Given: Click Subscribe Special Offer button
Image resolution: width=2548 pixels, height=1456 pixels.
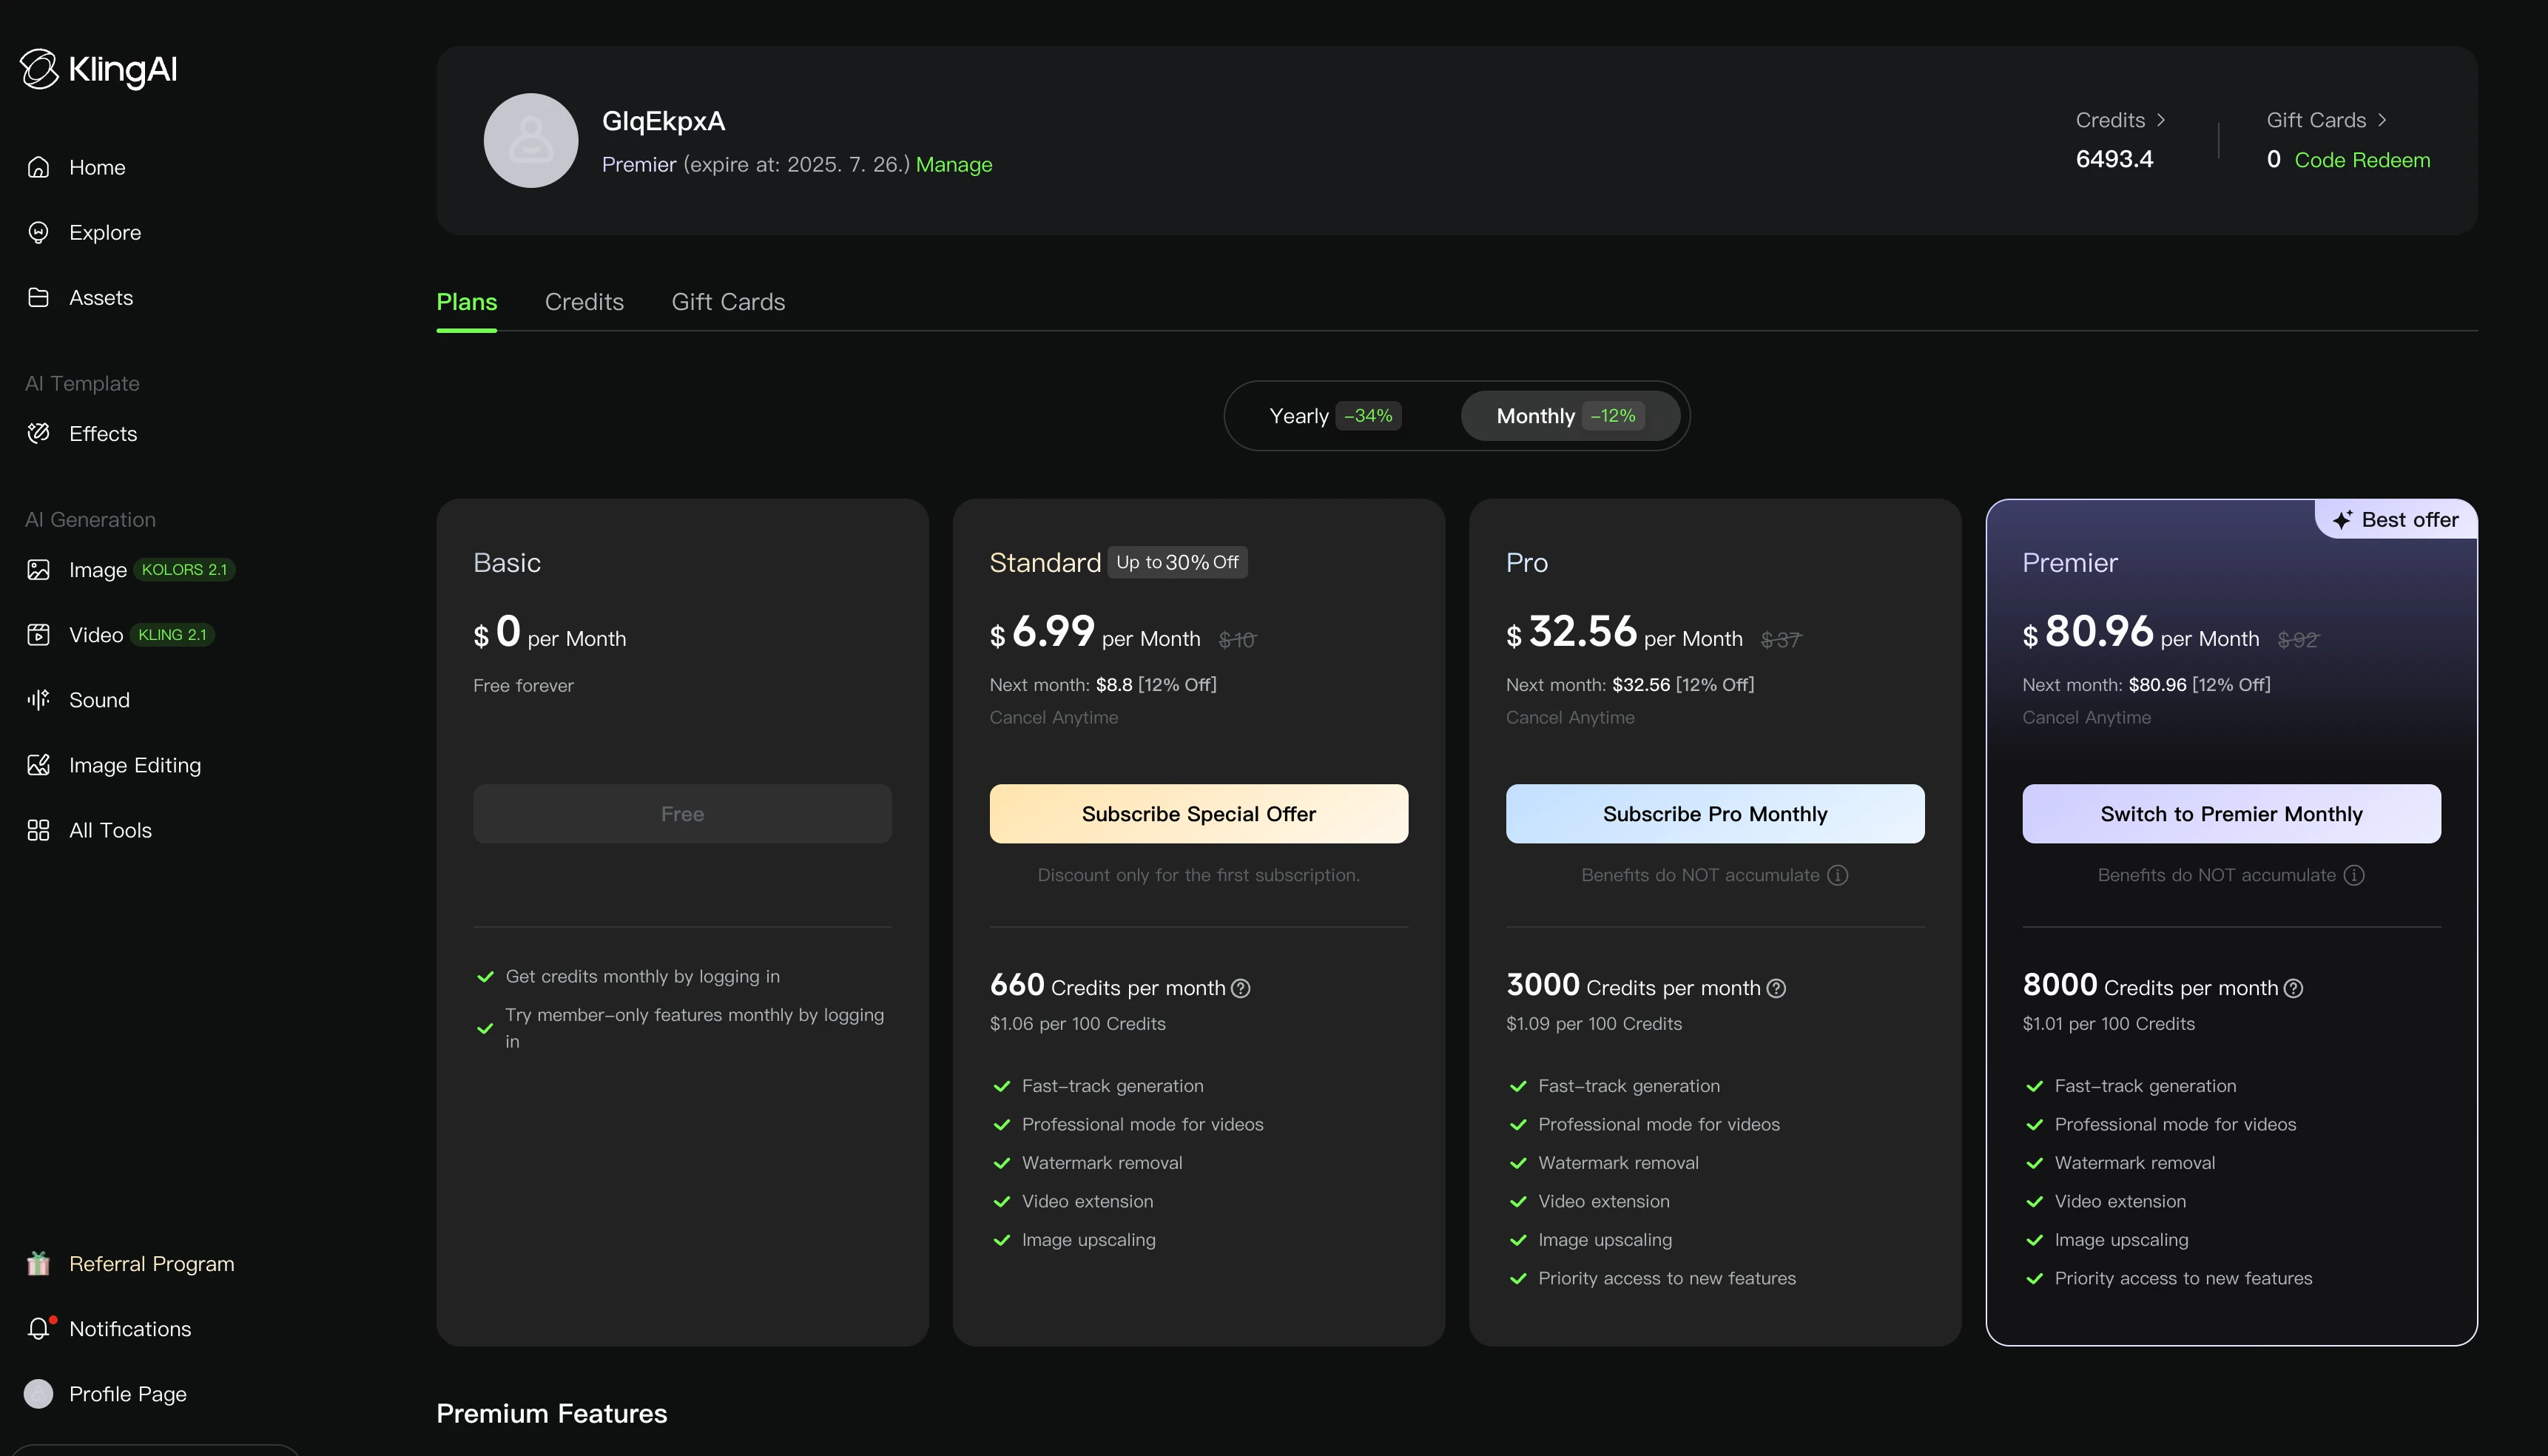Looking at the screenshot, I should (1198, 814).
